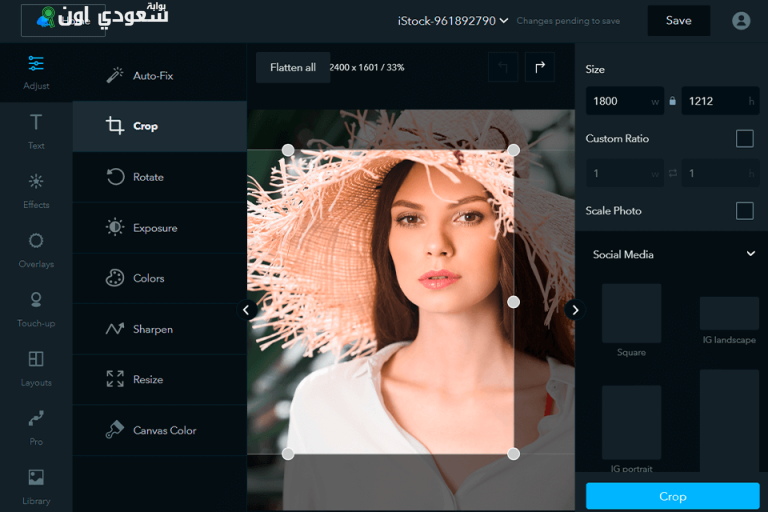768x512 pixels.
Task: Apply with the blue Crop button
Action: (672, 496)
